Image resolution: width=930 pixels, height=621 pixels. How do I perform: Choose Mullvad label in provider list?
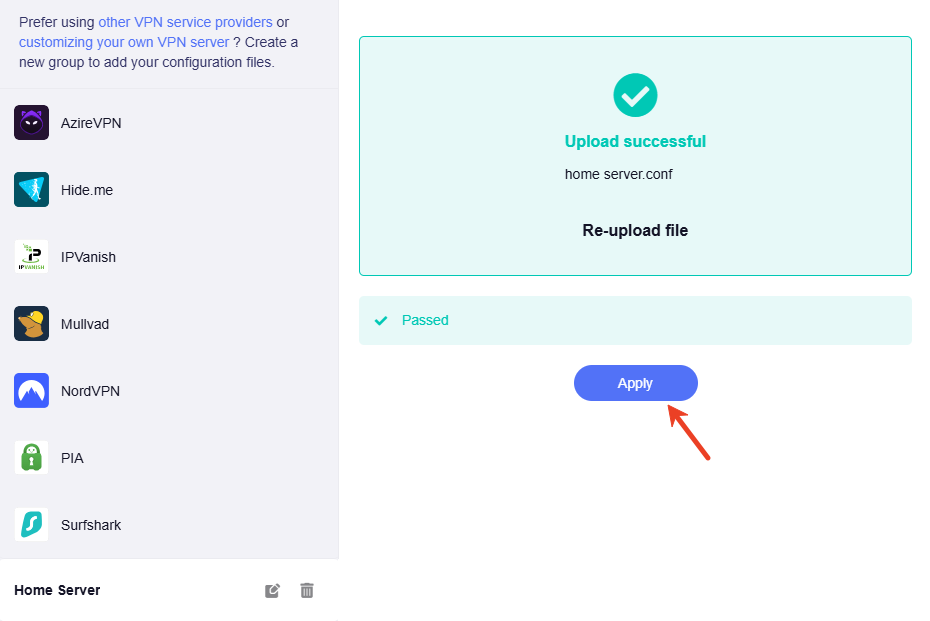[85, 324]
